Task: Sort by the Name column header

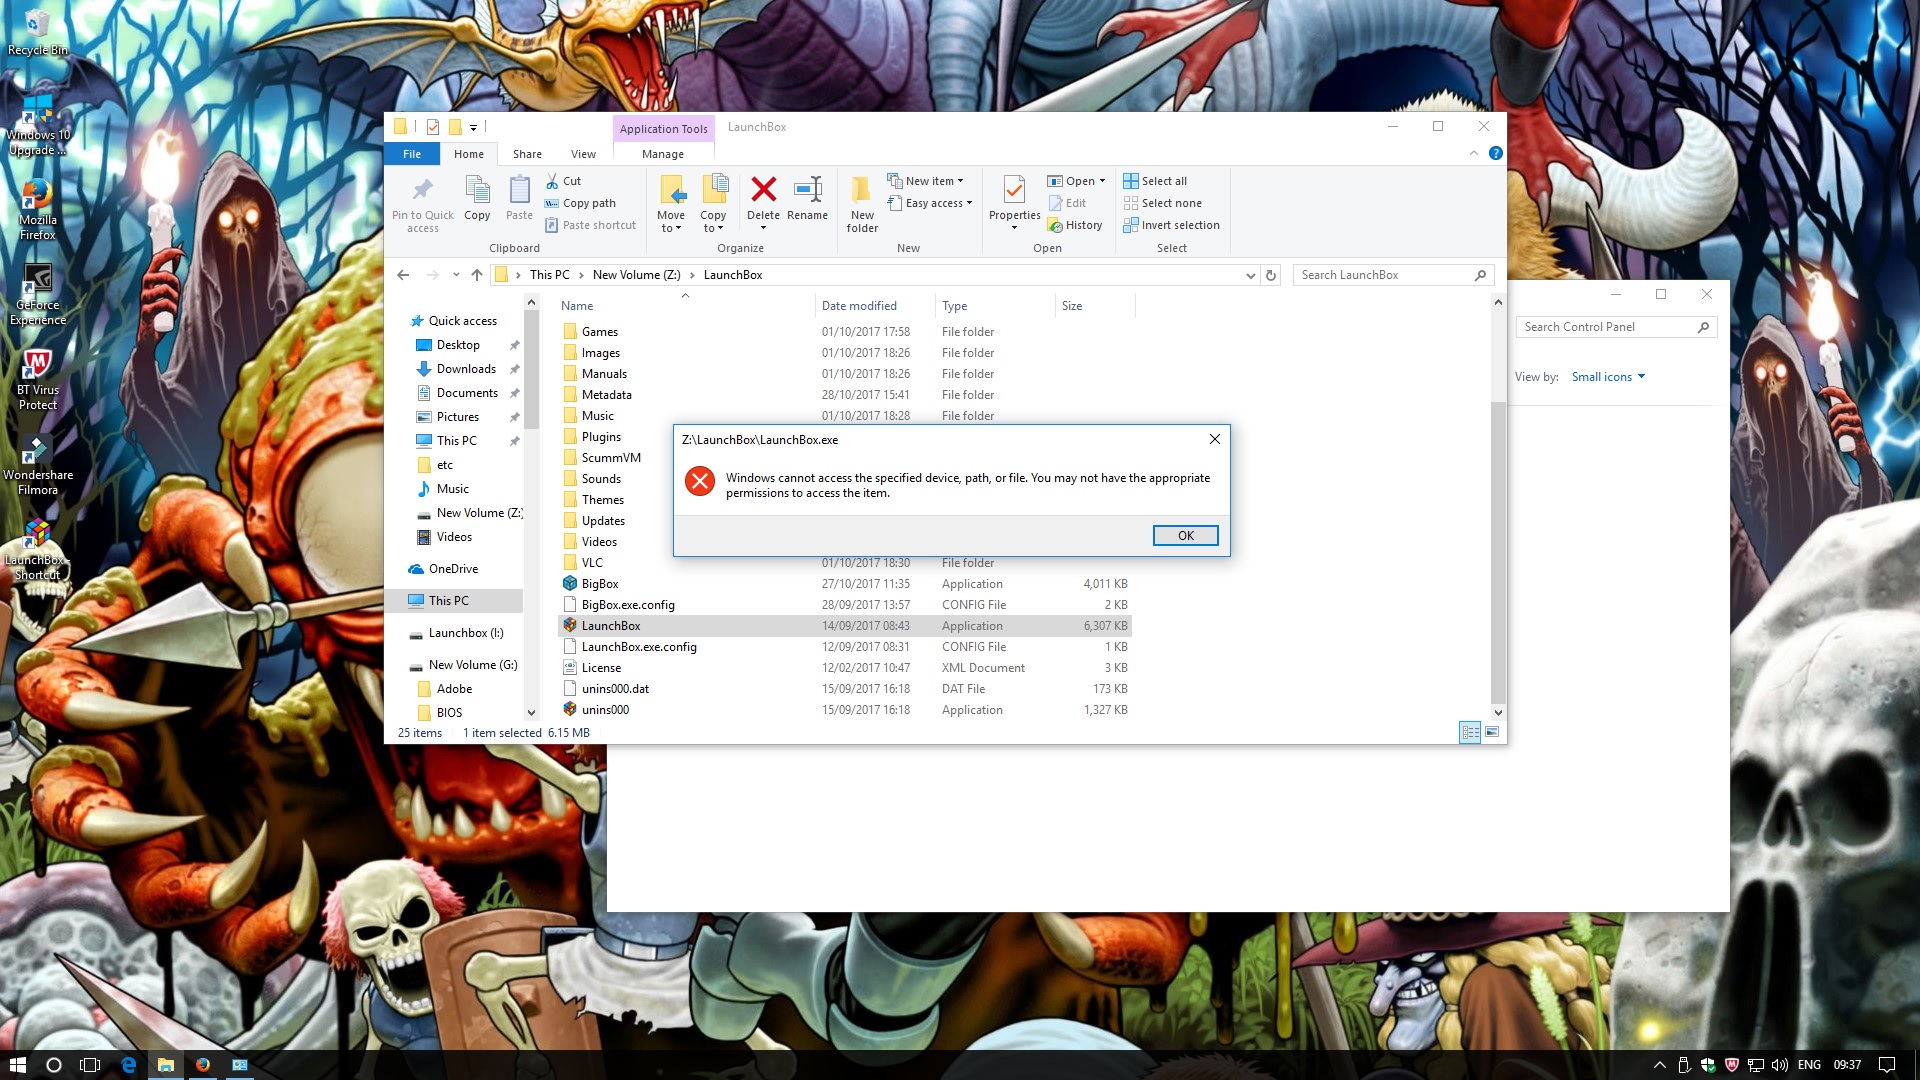Action: [577, 306]
